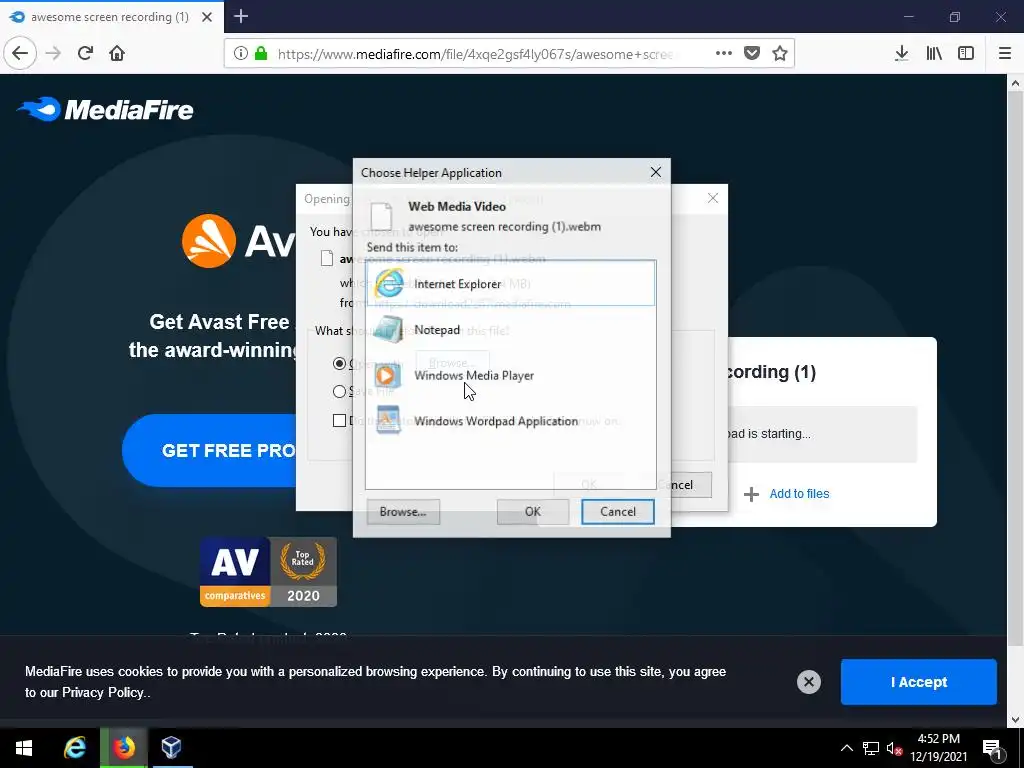Click the Avast orange logo
This screenshot has width=1024, height=768.
209,241
